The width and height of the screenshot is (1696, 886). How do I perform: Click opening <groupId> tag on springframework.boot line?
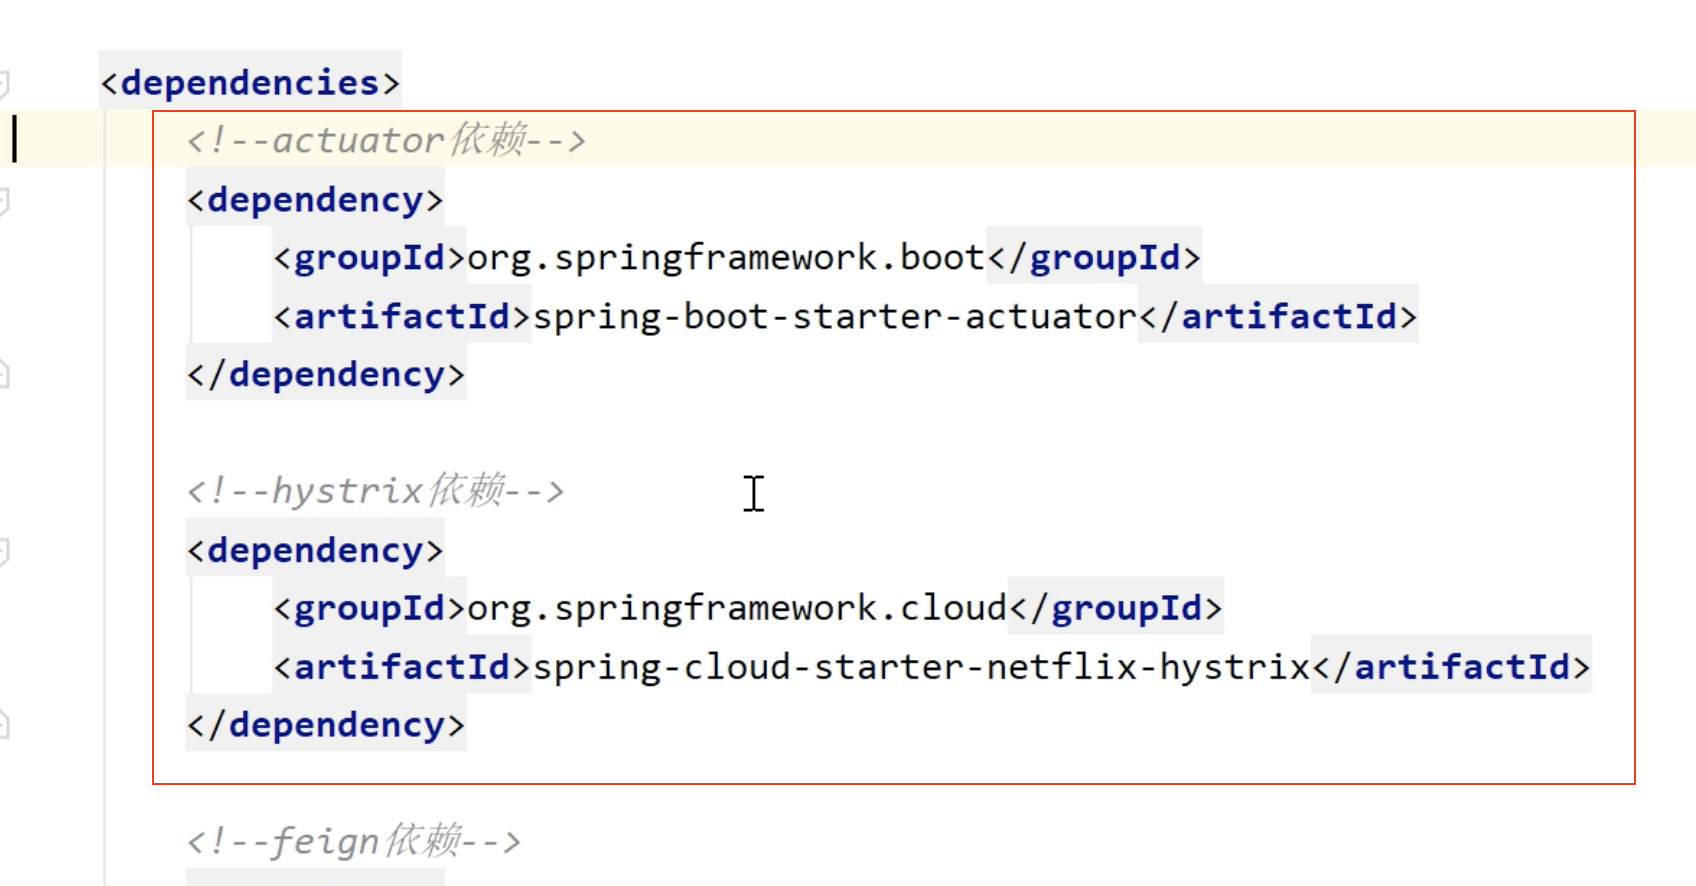click(370, 258)
